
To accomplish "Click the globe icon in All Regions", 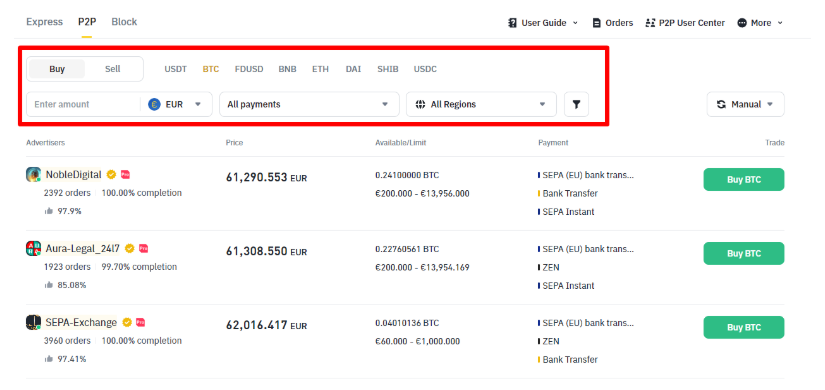I will point(420,104).
